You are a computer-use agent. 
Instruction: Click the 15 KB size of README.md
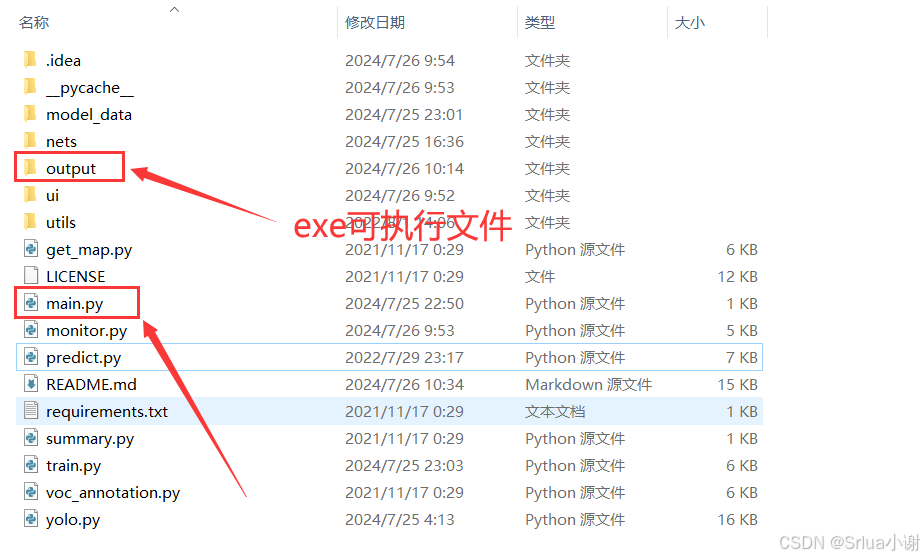[737, 385]
